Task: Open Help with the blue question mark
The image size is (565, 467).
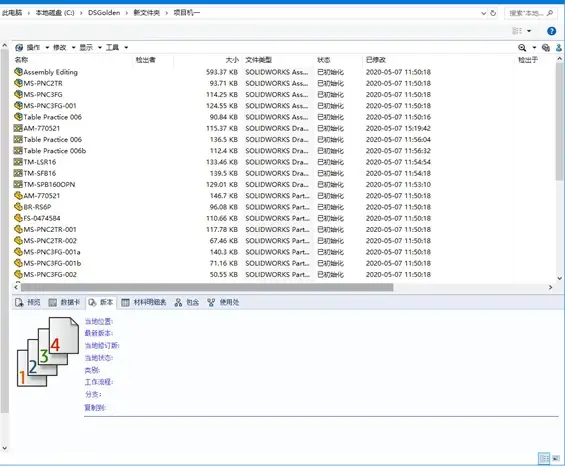Action: [x=551, y=31]
